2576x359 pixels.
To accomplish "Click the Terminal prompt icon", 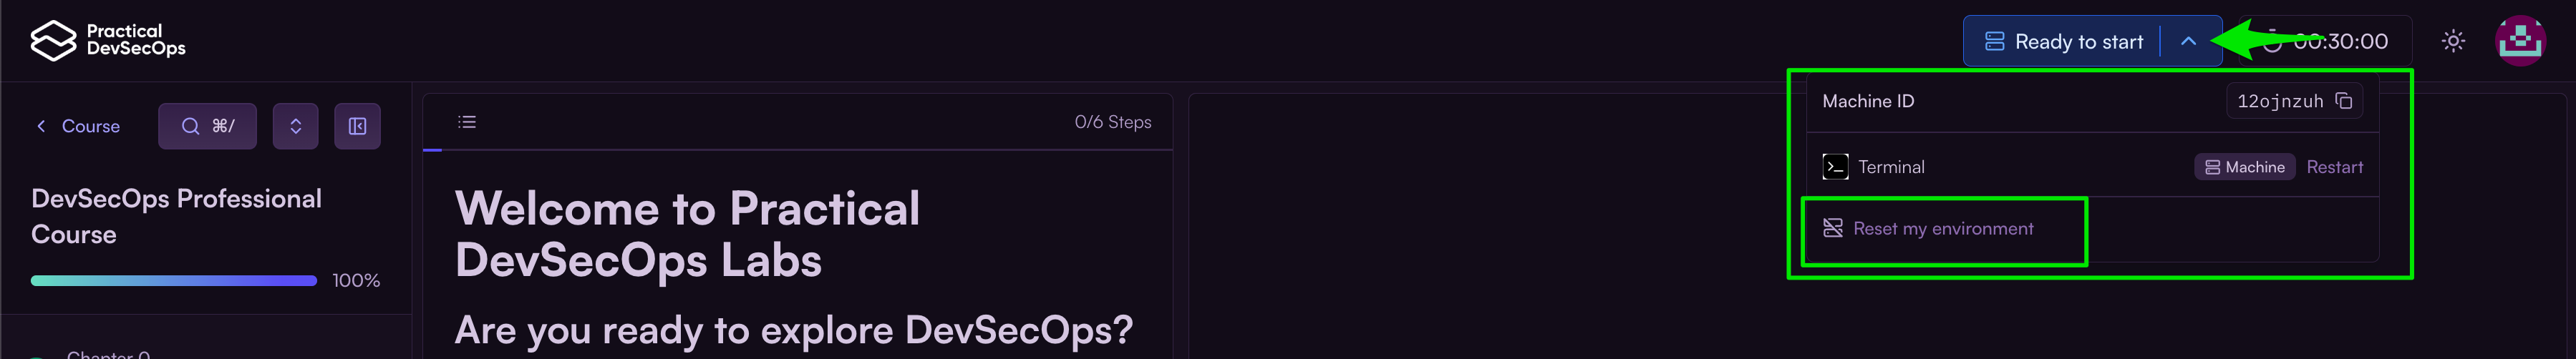I will pos(1835,167).
